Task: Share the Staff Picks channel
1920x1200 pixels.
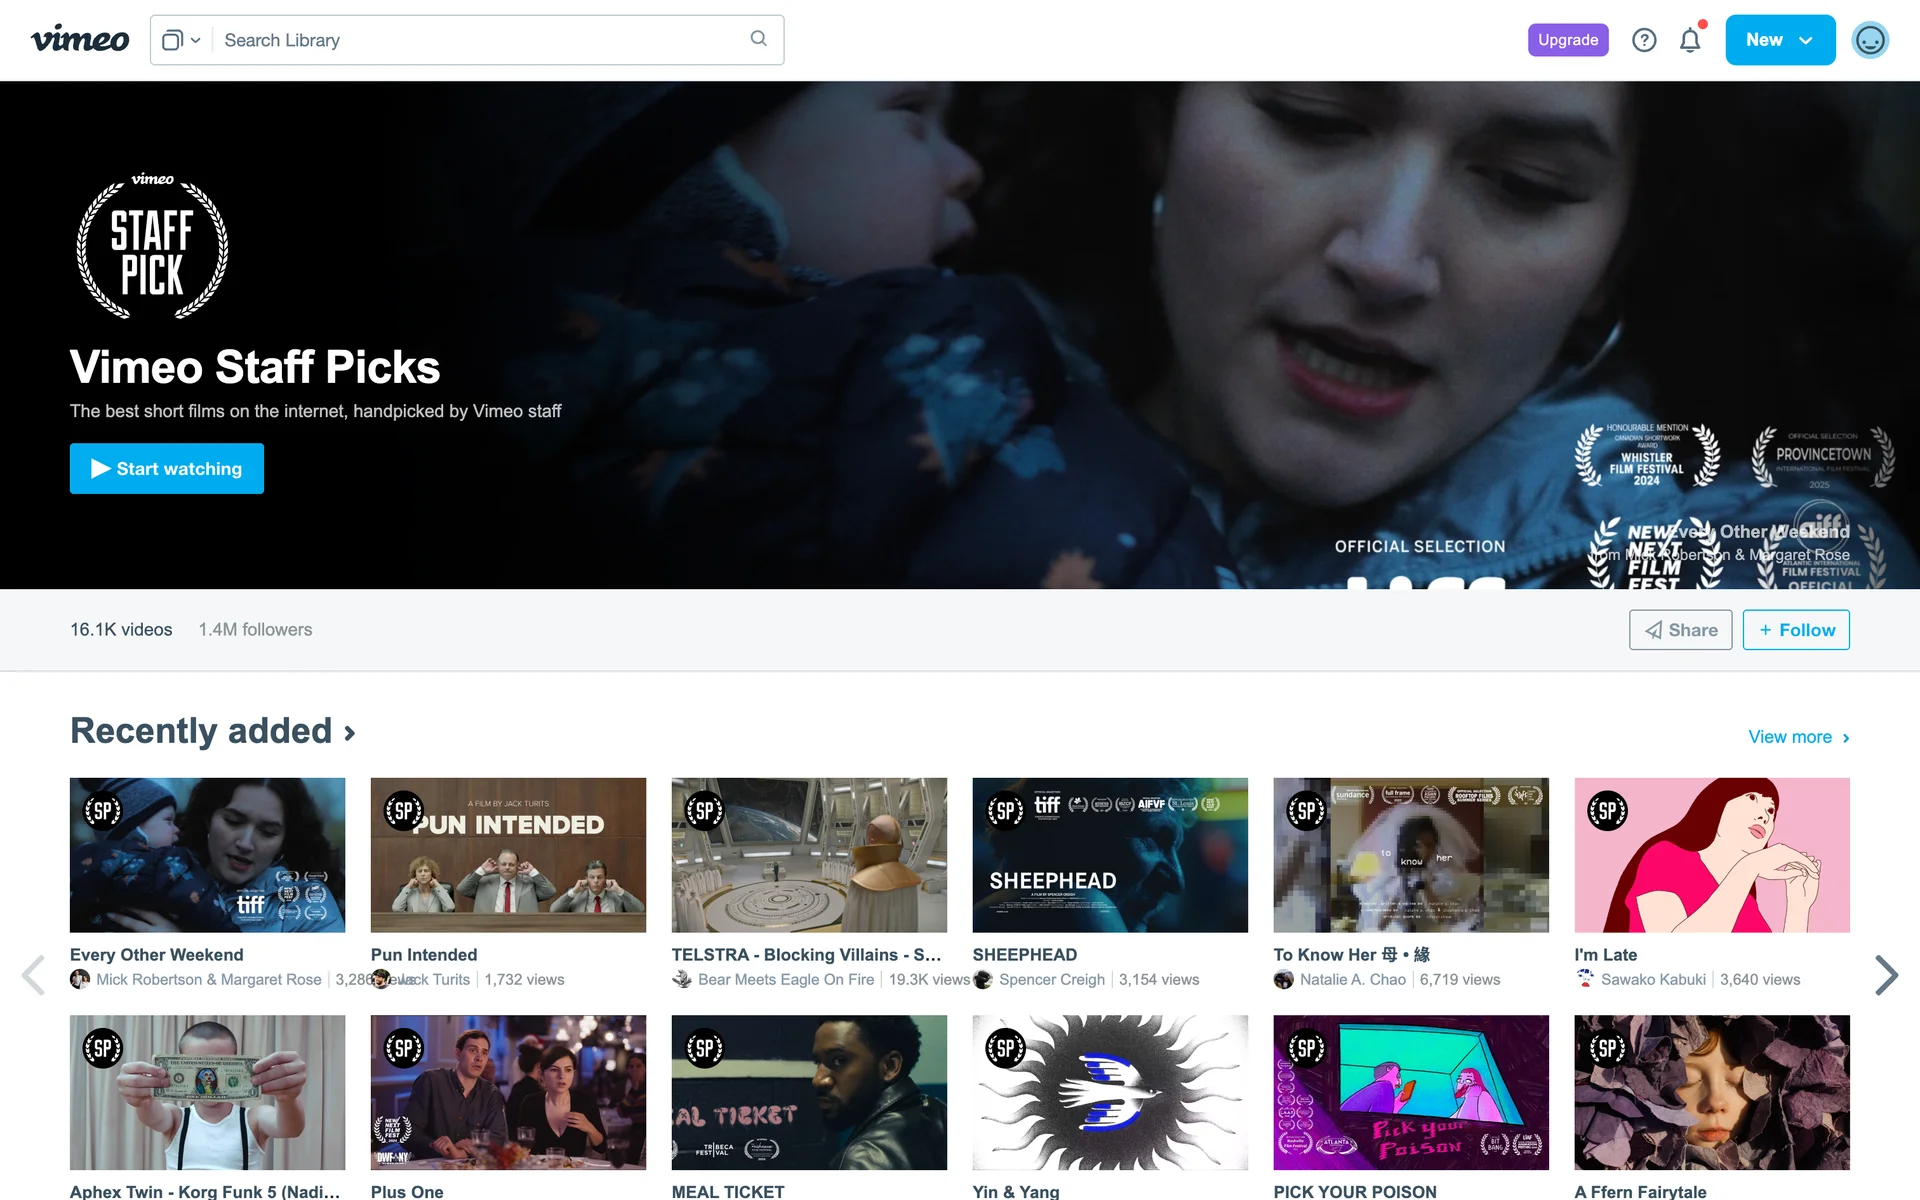Action: click(x=1680, y=630)
